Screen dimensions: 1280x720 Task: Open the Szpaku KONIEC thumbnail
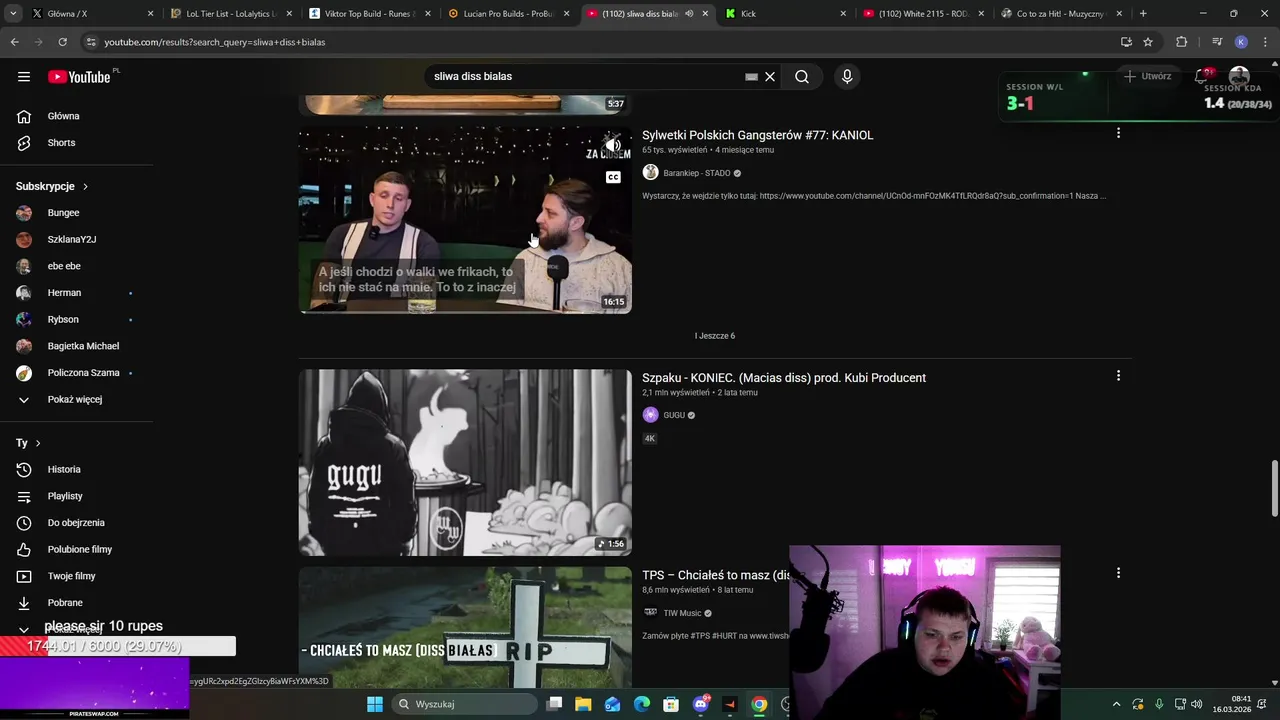click(x=465, y=462)
